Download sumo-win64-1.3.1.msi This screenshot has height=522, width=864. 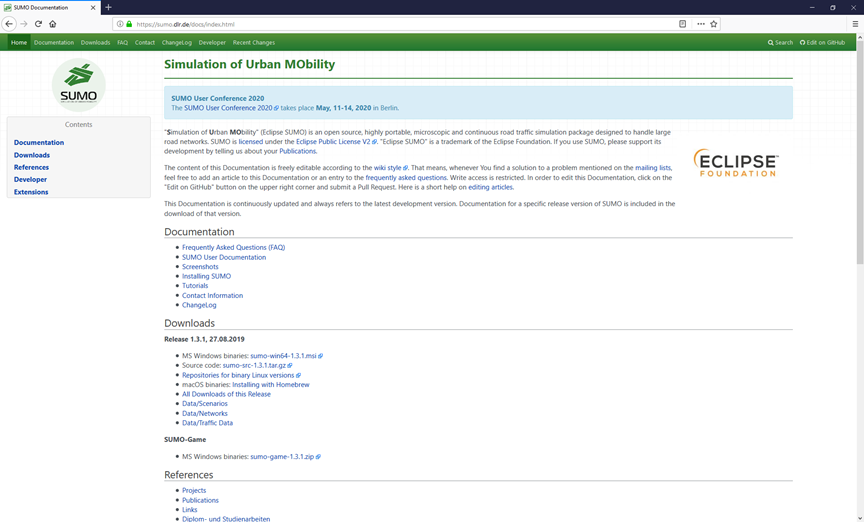[287, 356]
